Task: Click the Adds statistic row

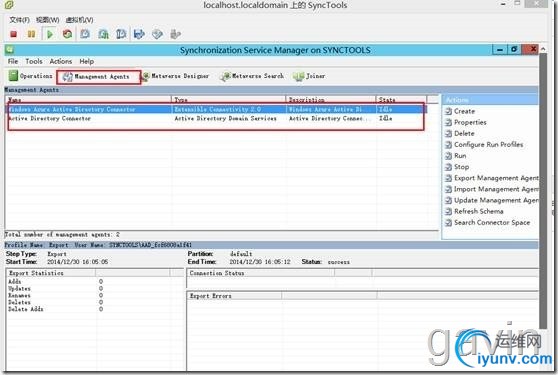Action: pos(56,281)
